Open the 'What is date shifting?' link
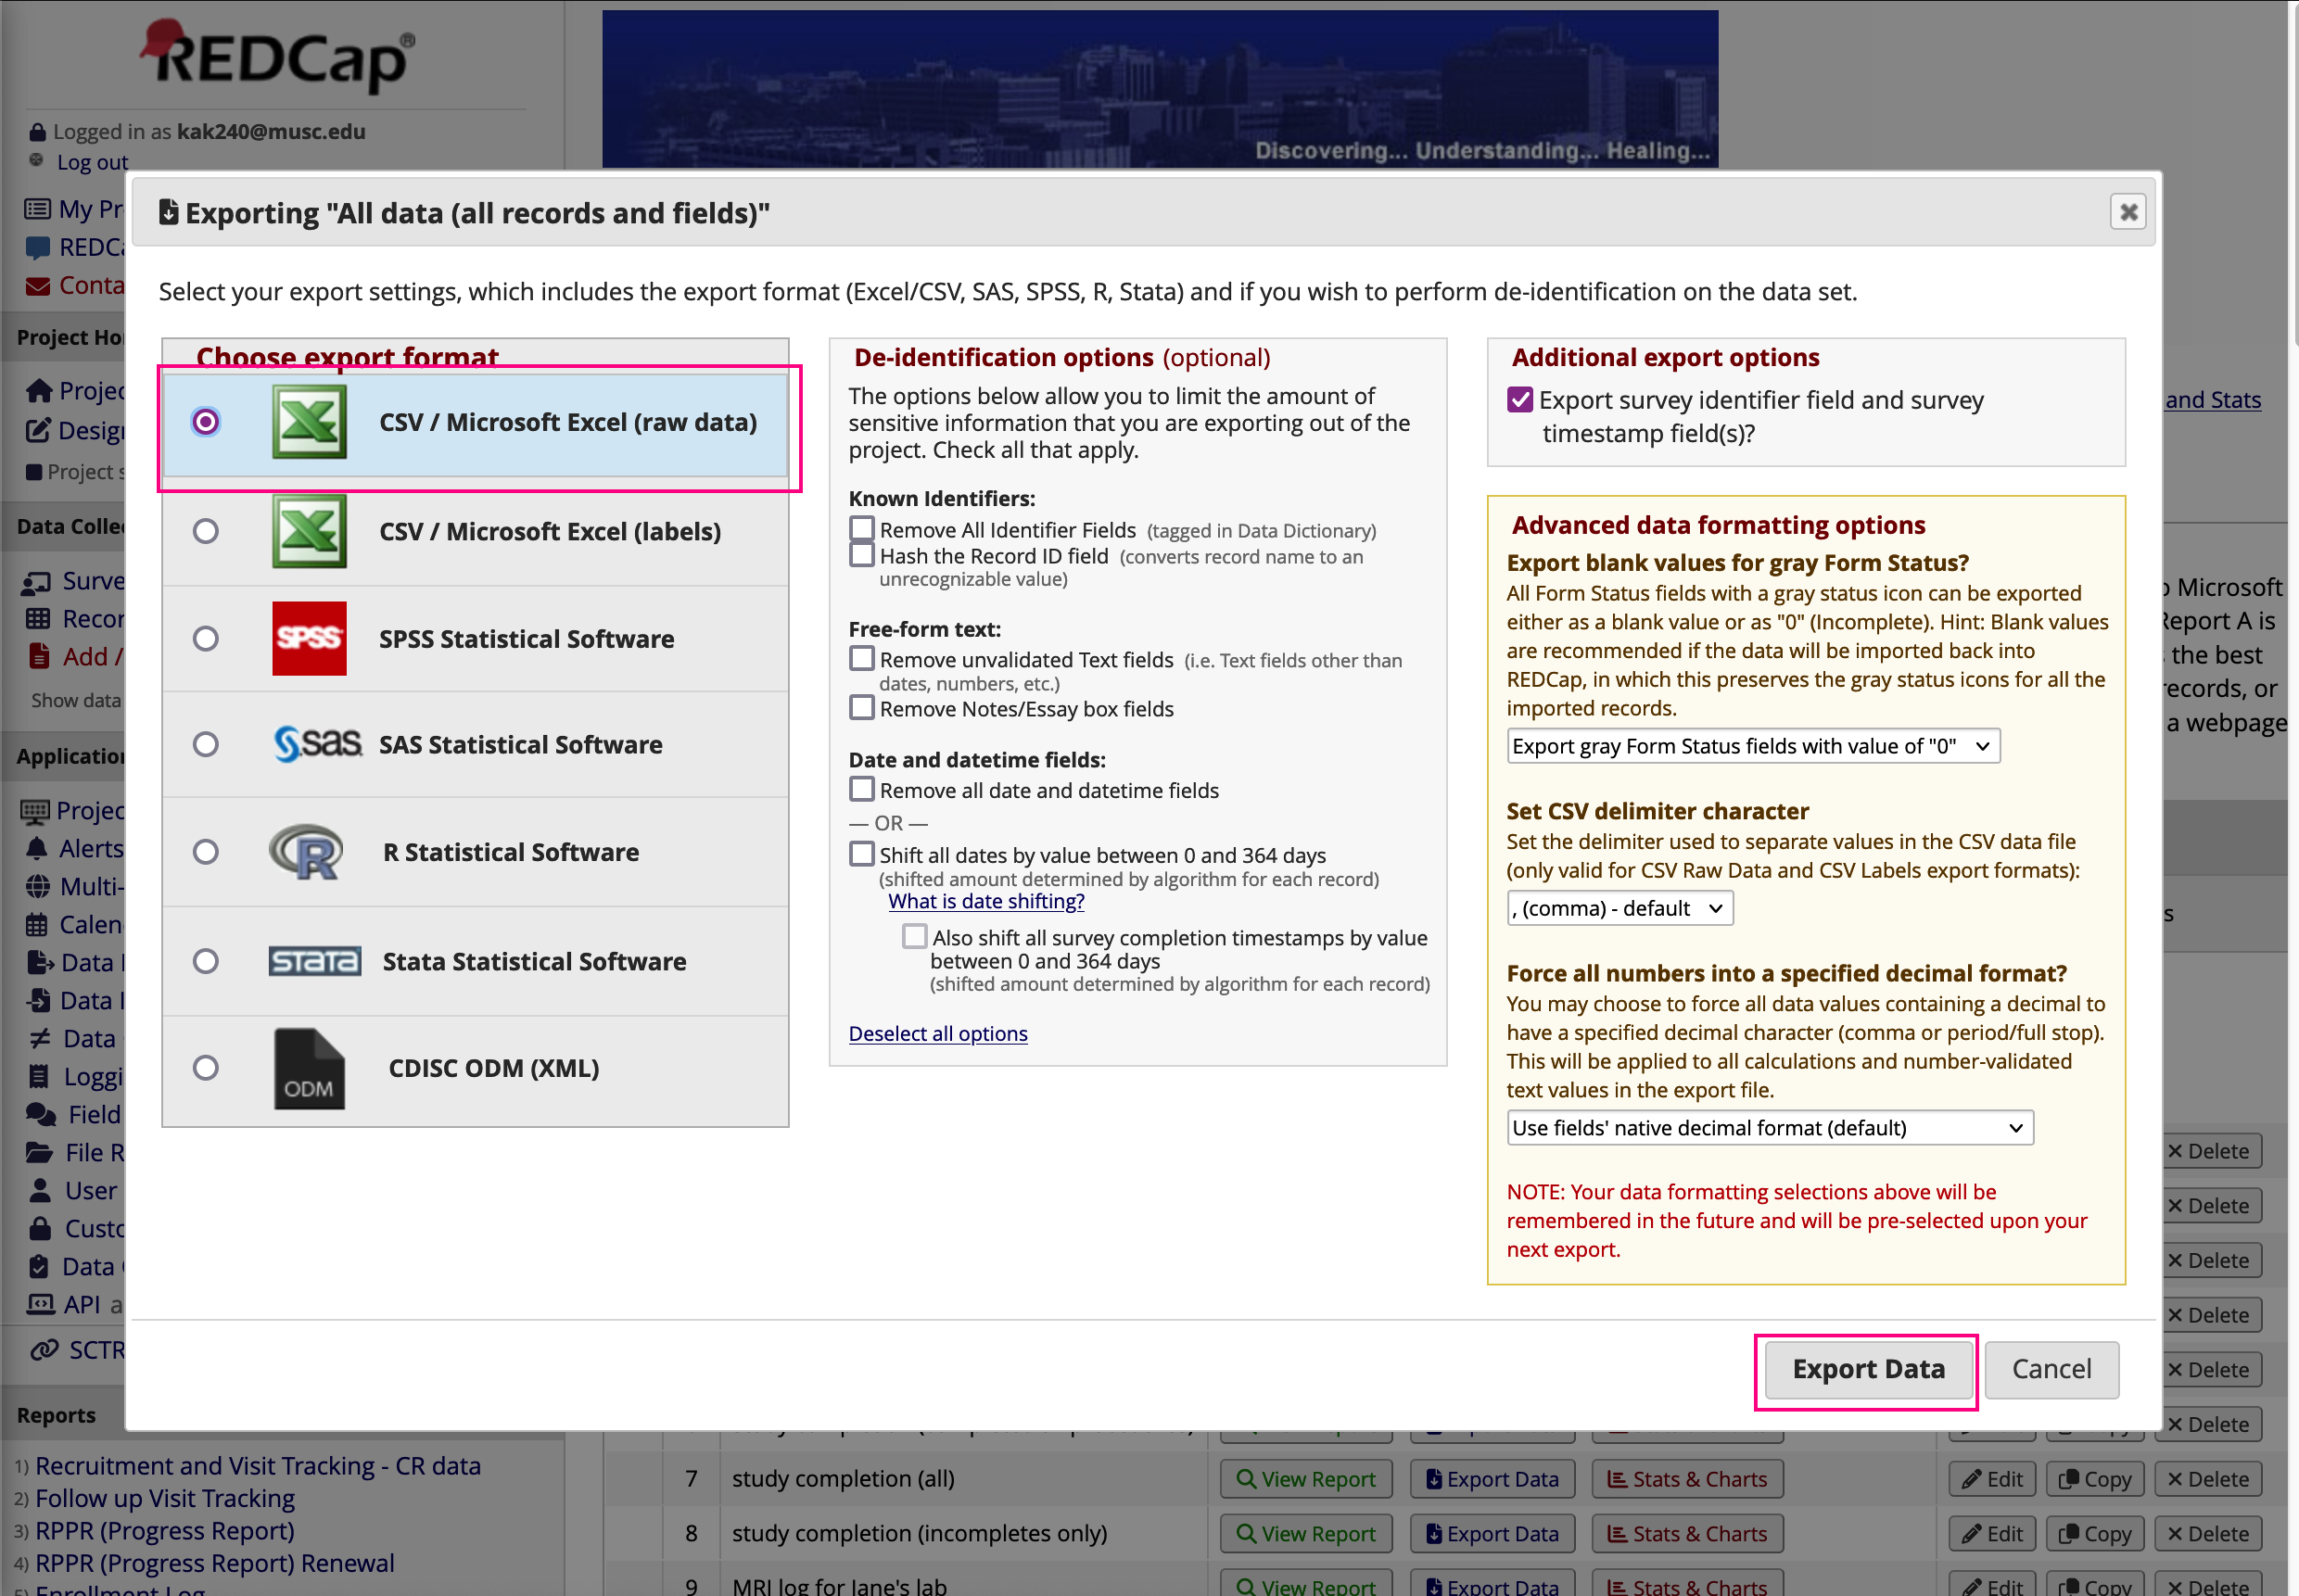 [986, 901]
